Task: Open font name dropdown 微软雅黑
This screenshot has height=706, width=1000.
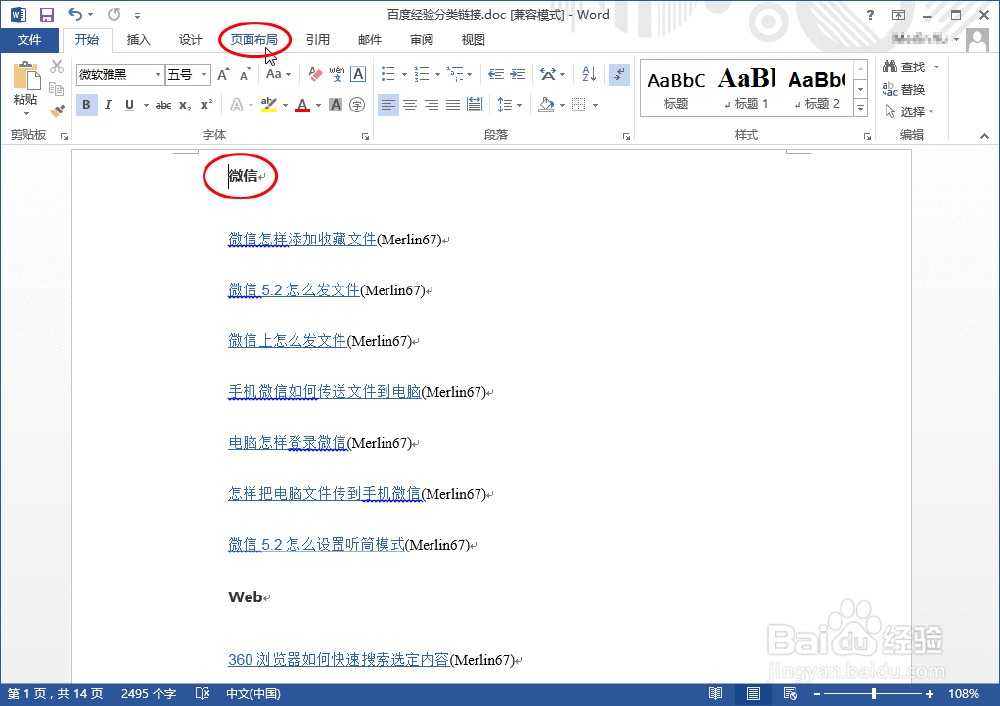Action: [x=158, y=75]
